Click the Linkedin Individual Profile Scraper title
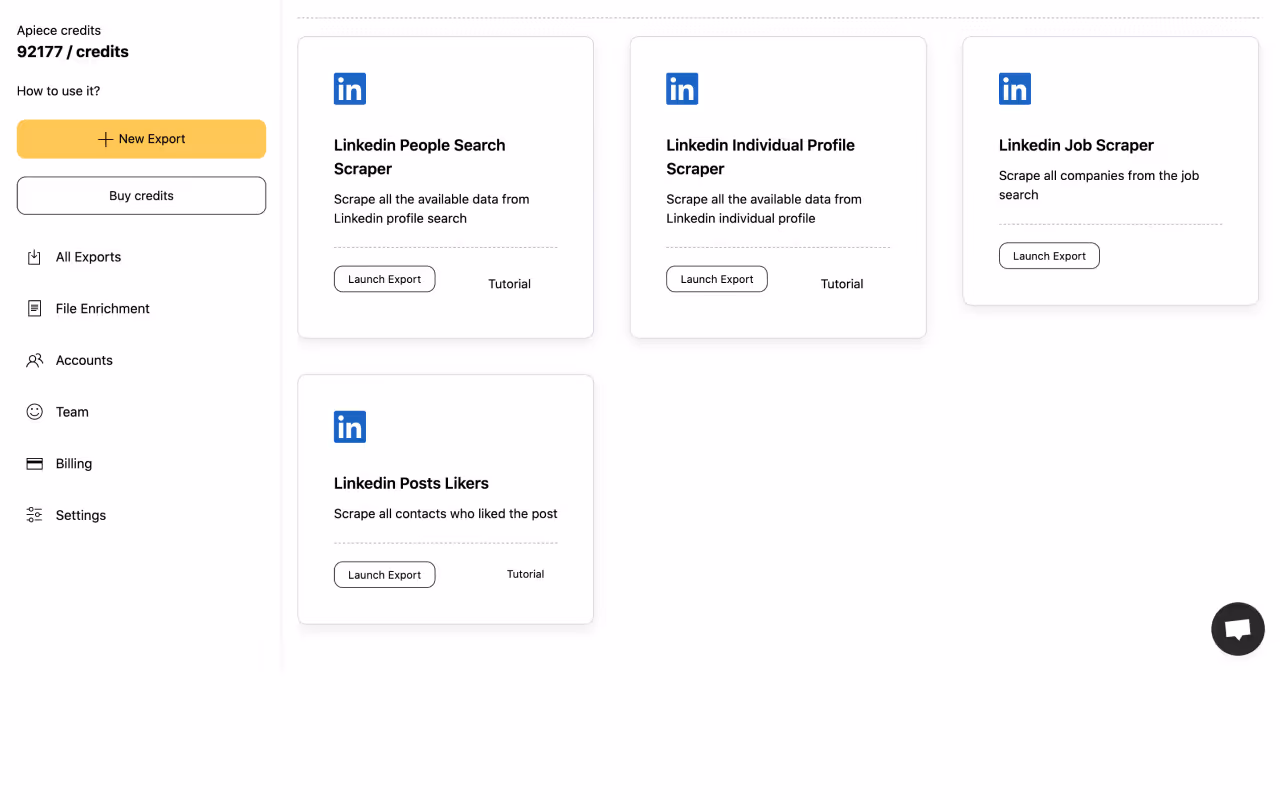This screenshot has width=1280, height=800. (x=761, y=157)
